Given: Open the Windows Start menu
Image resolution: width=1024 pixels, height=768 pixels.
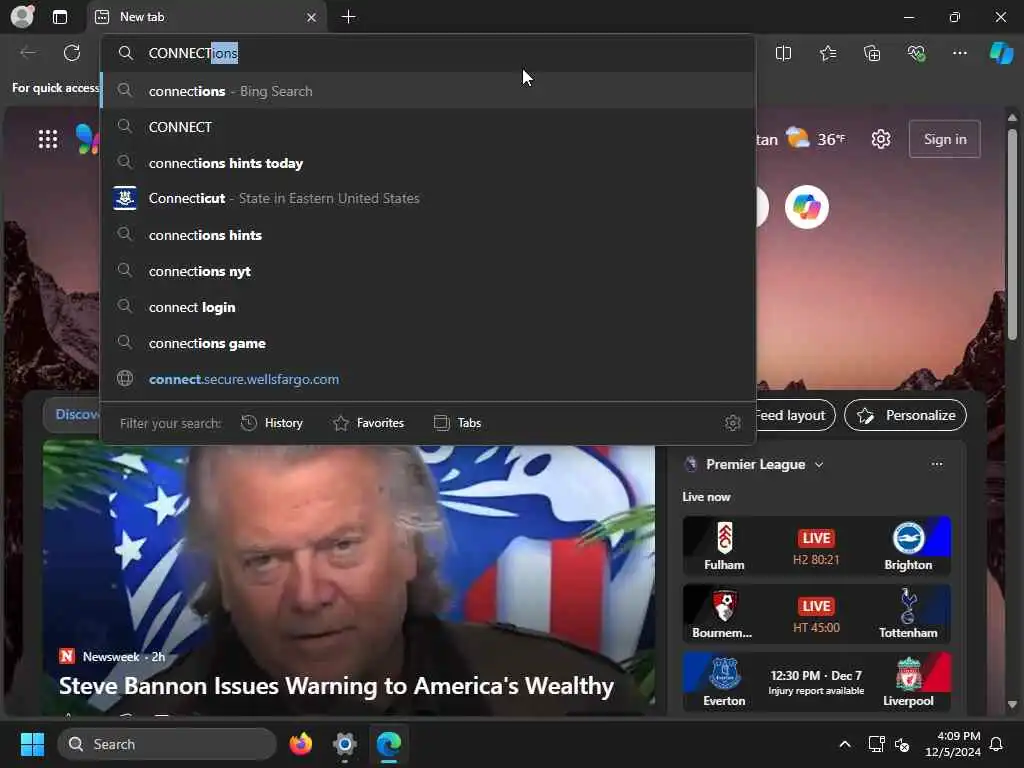Looking at the screenshot, I should pos(32,744).
